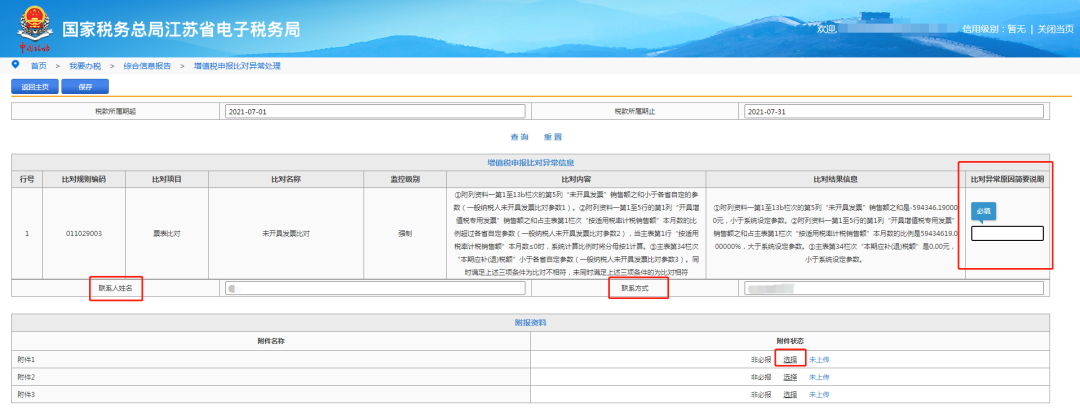
Task: Click 选择 for 附件1
Action: click(x=790, y=359)
